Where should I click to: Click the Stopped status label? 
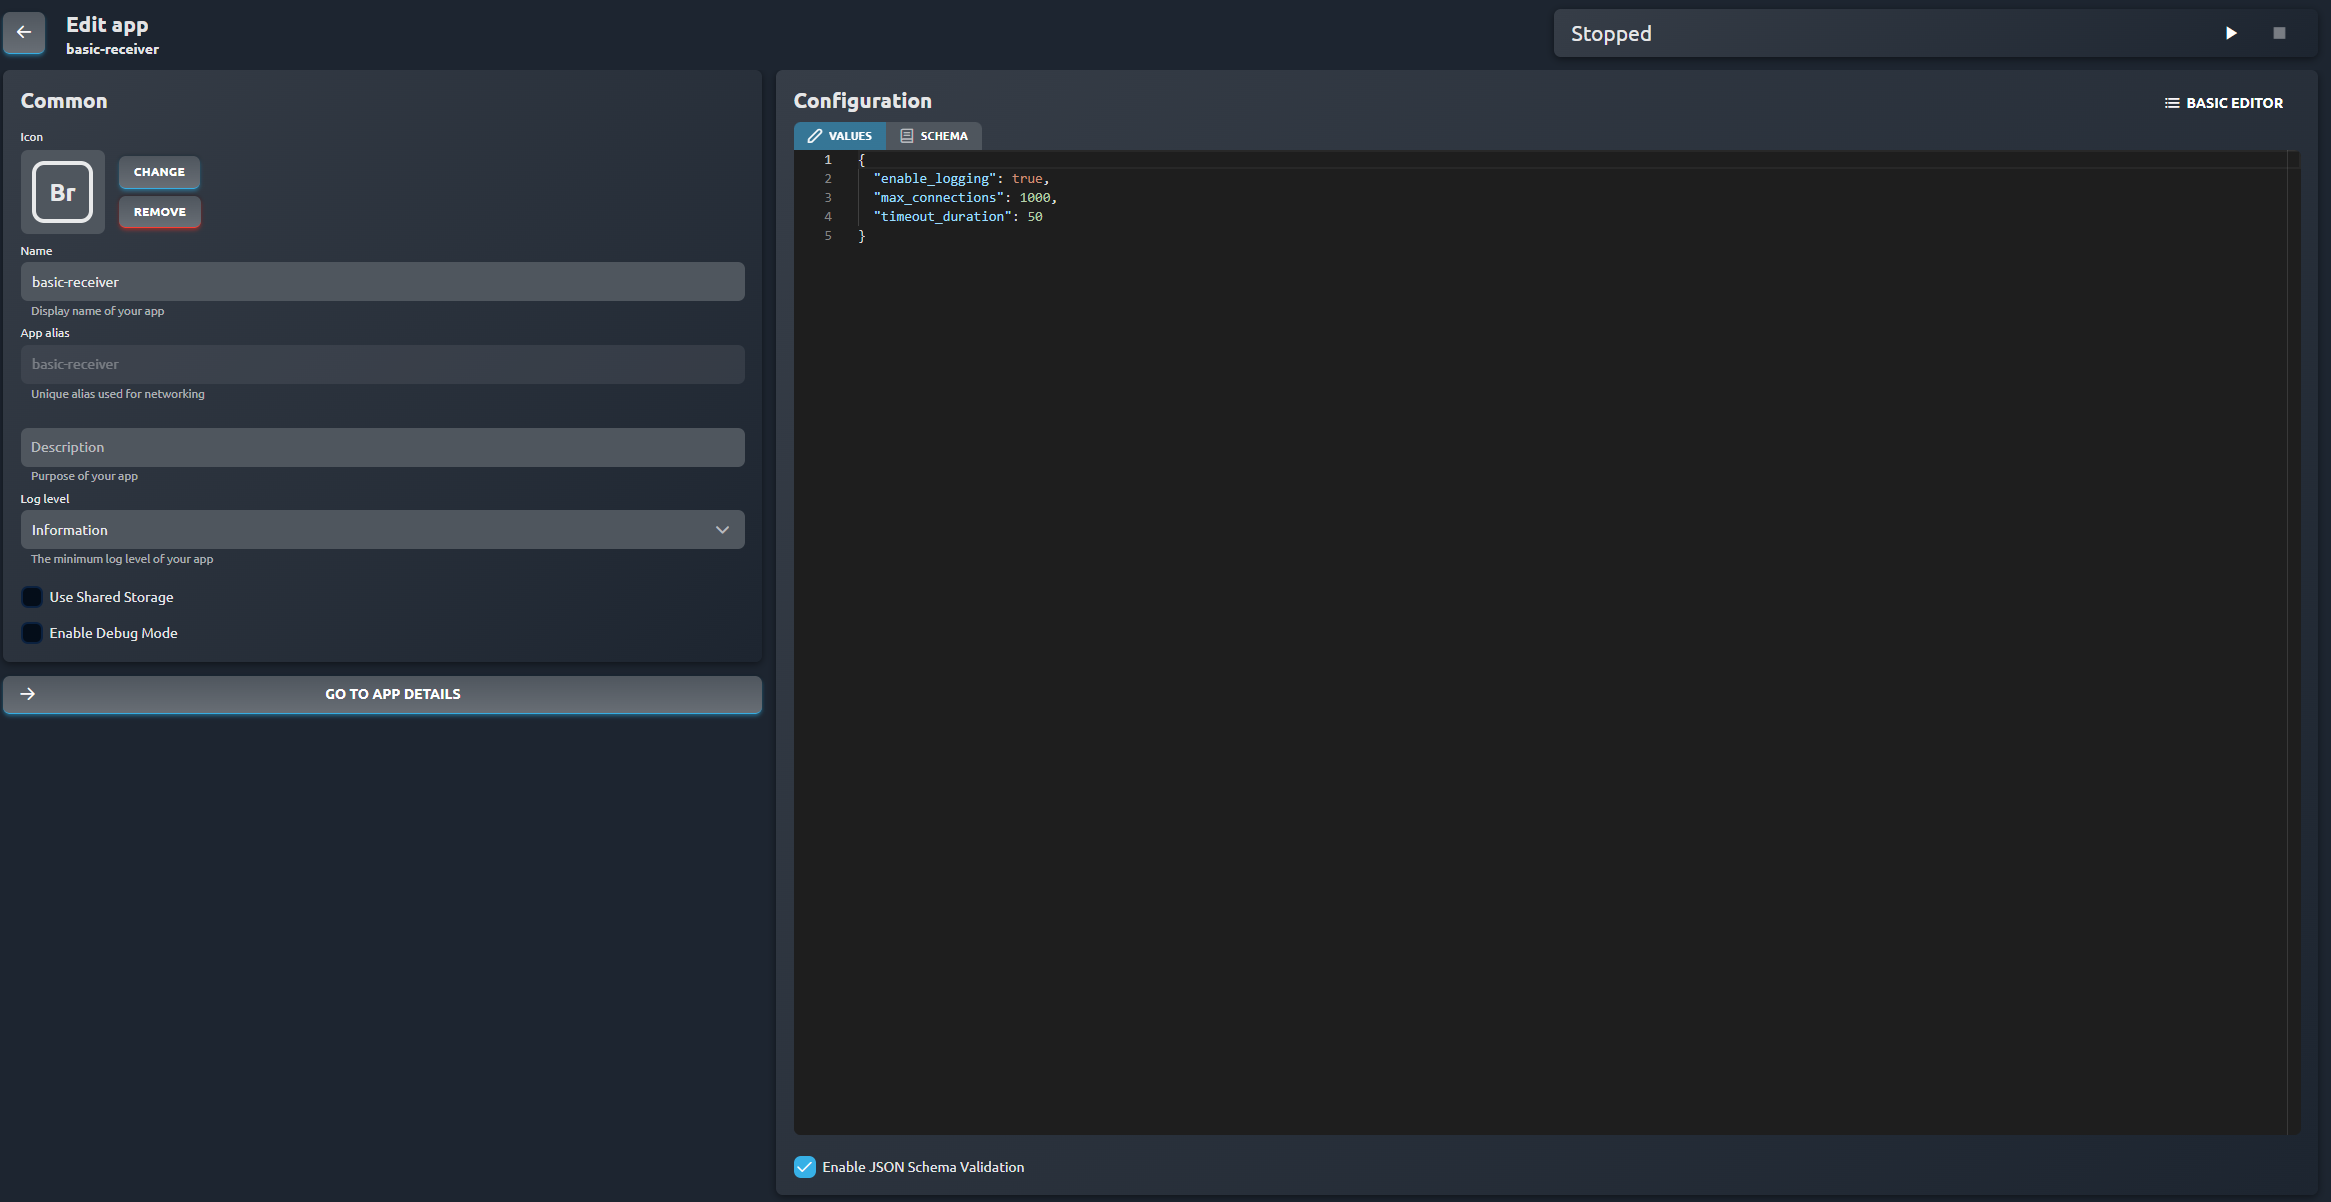[x=1611, y=34]
